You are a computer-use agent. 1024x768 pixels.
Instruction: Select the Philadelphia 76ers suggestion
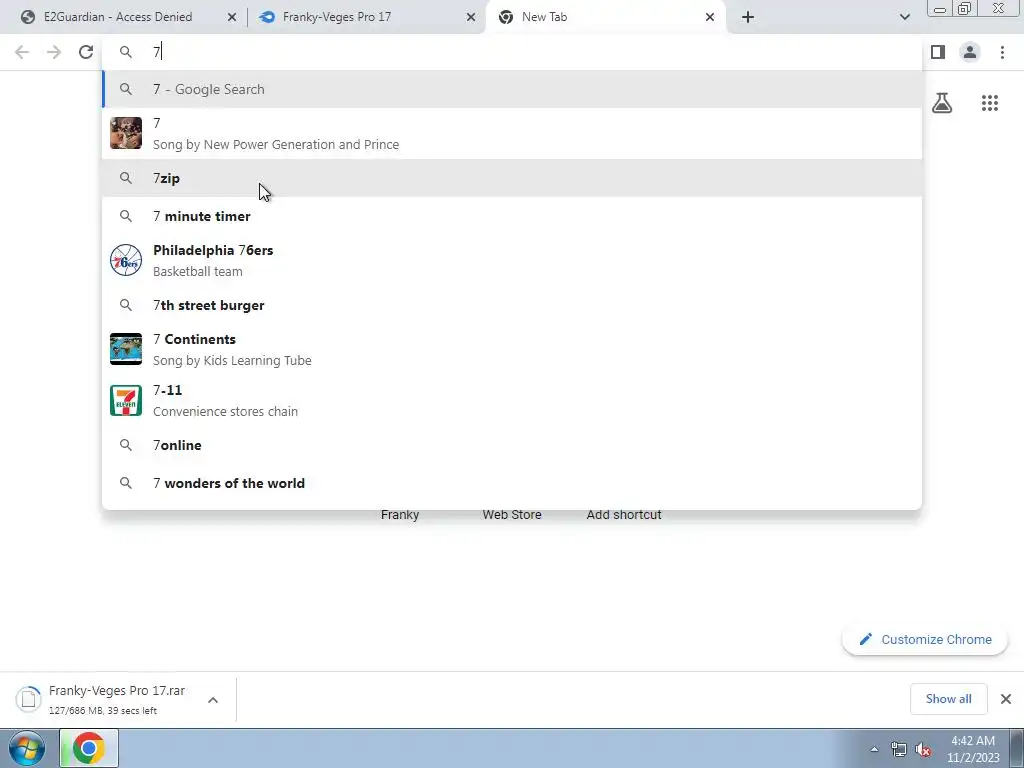click(x=512, y=261)
